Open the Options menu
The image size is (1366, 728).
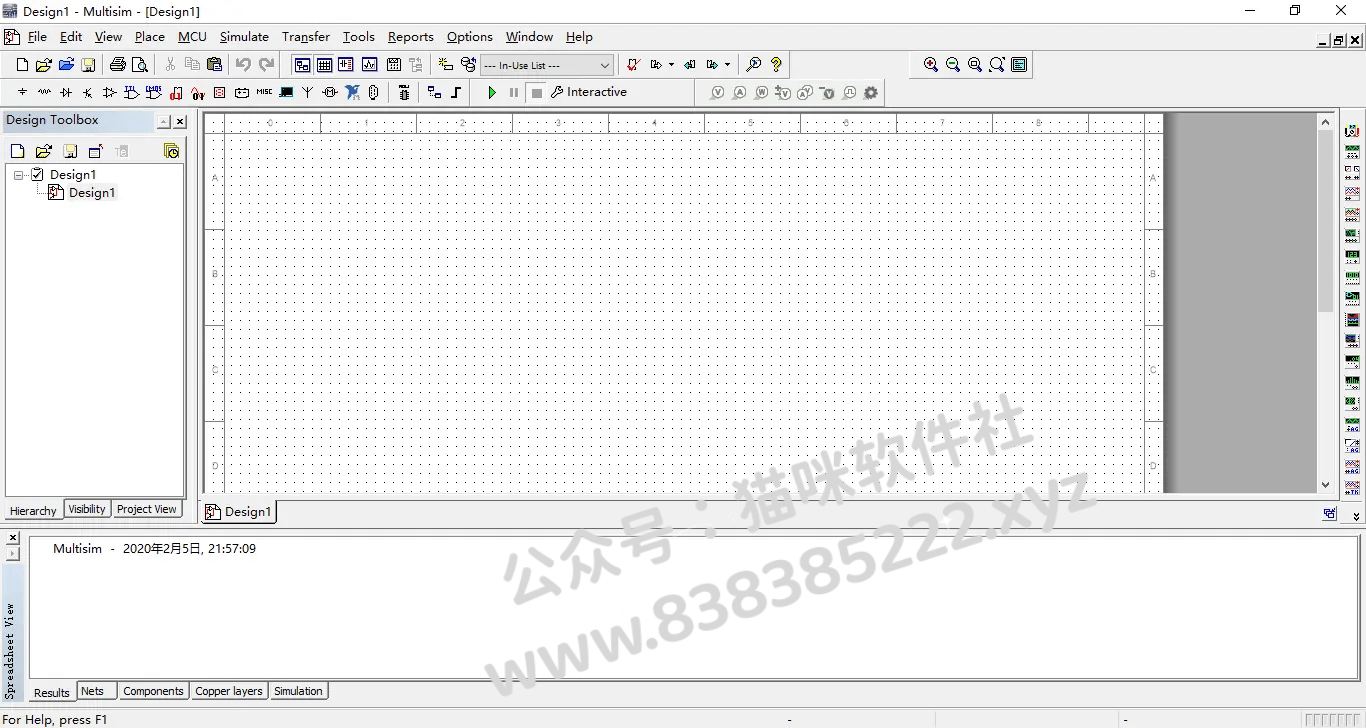pyautogui.click(x=470, y=37)
